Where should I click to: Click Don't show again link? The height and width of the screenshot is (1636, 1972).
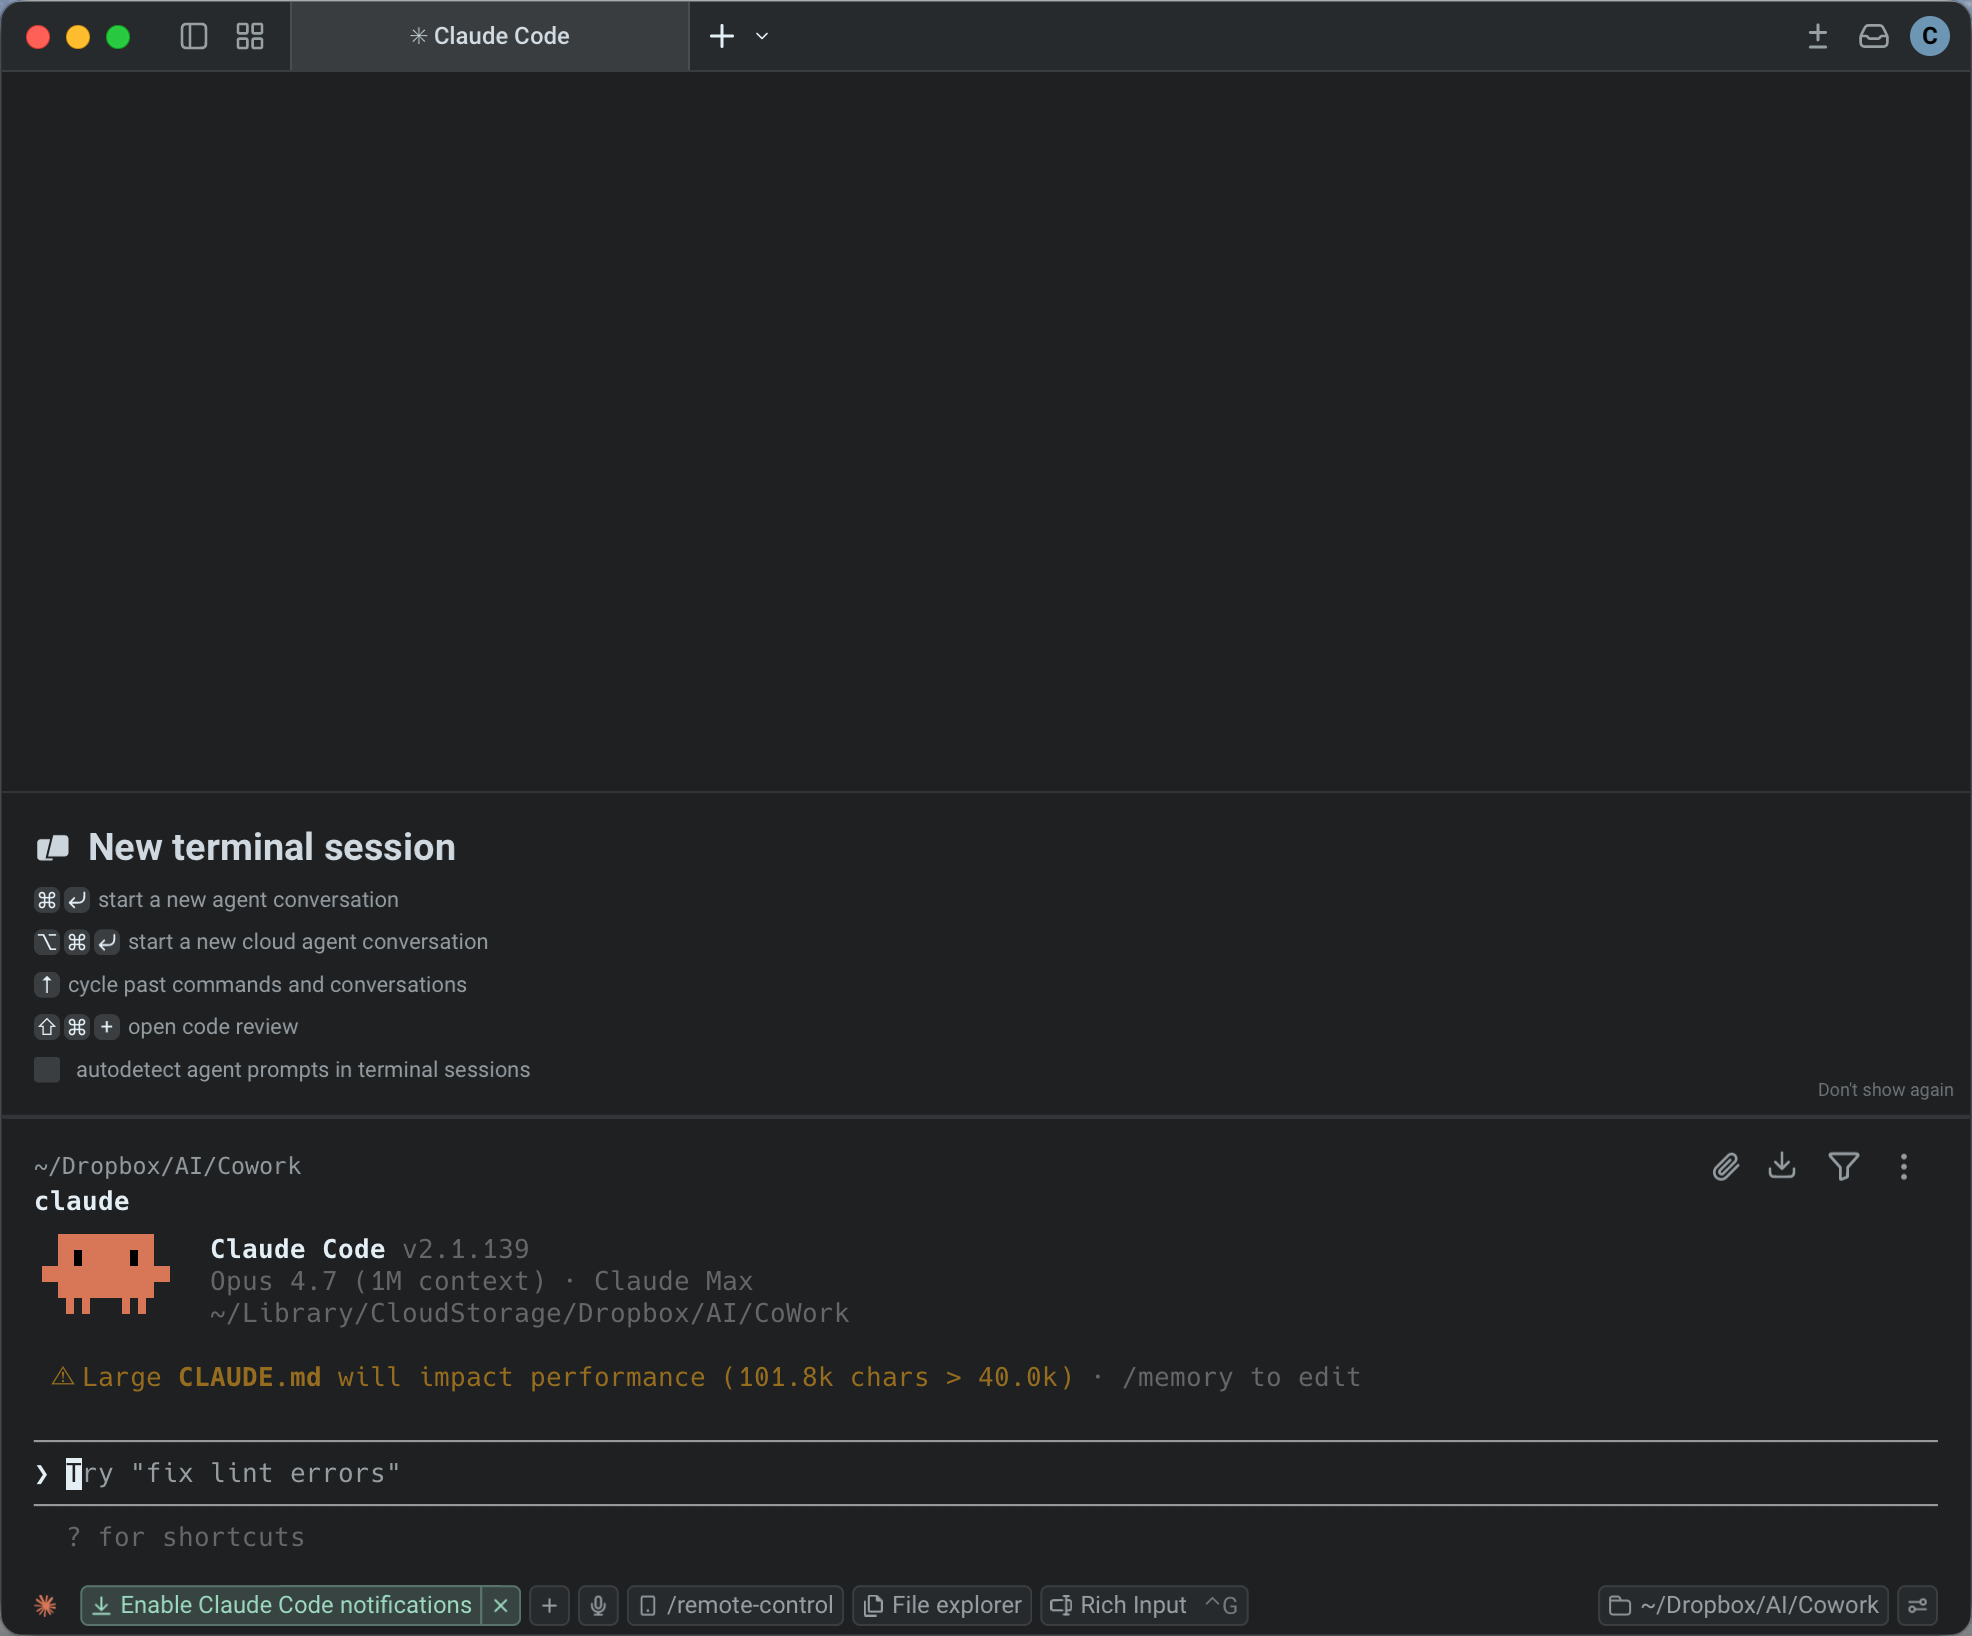click(x=1885, y=1090)
